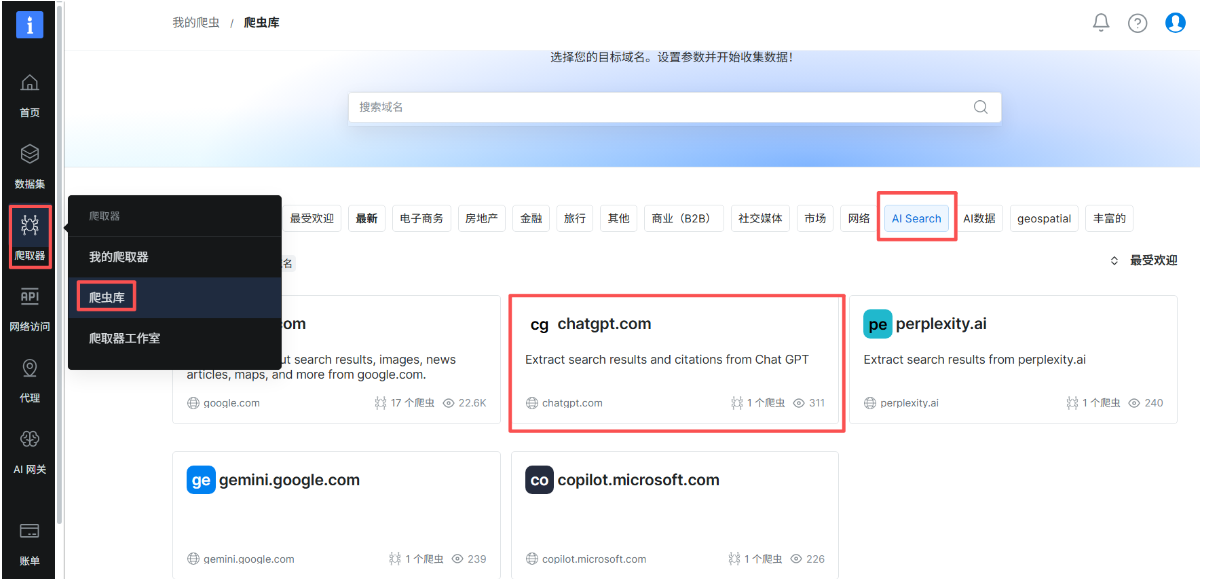Click globe icon beside chatgpt.com link
This screenshot has height=584, width=1205.
click(532, 403)
